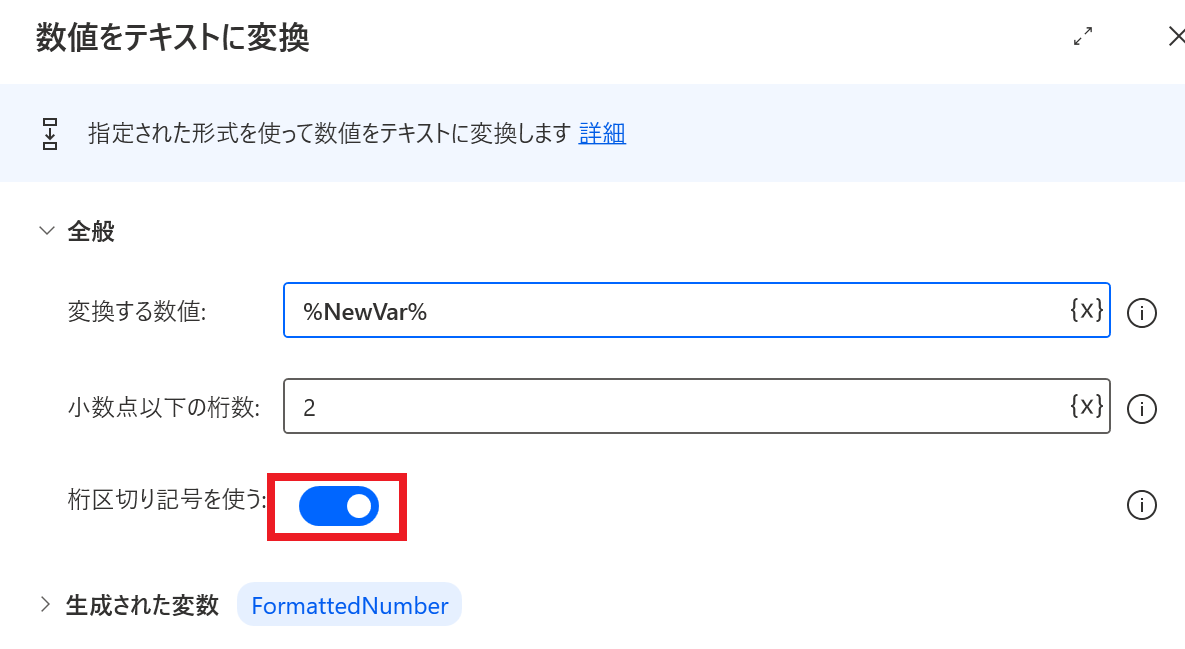The height and width of the screenshot is (649, 1185).
Task: Open variable picker {x} for 小数点以下の桁数
Action: (x=1086, y=406)
